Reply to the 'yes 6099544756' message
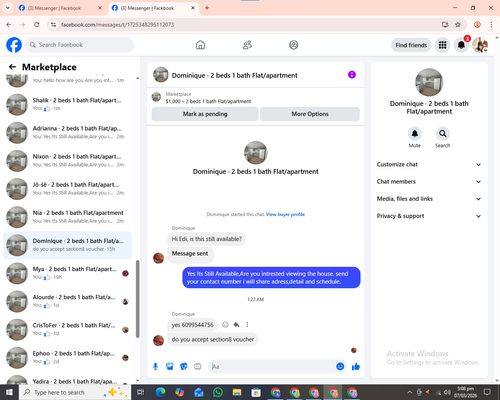Screen dimensions: 500x400 pos(236,325)
